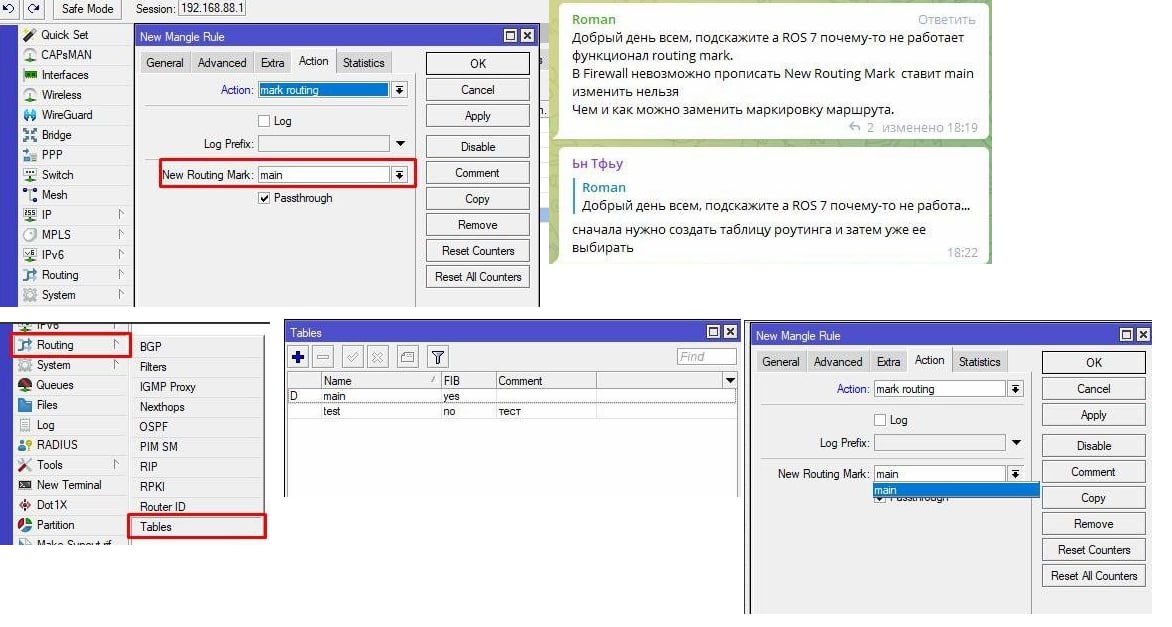
Task: Open the column chooser dropdown in Tables window
Action: (730, 380)
